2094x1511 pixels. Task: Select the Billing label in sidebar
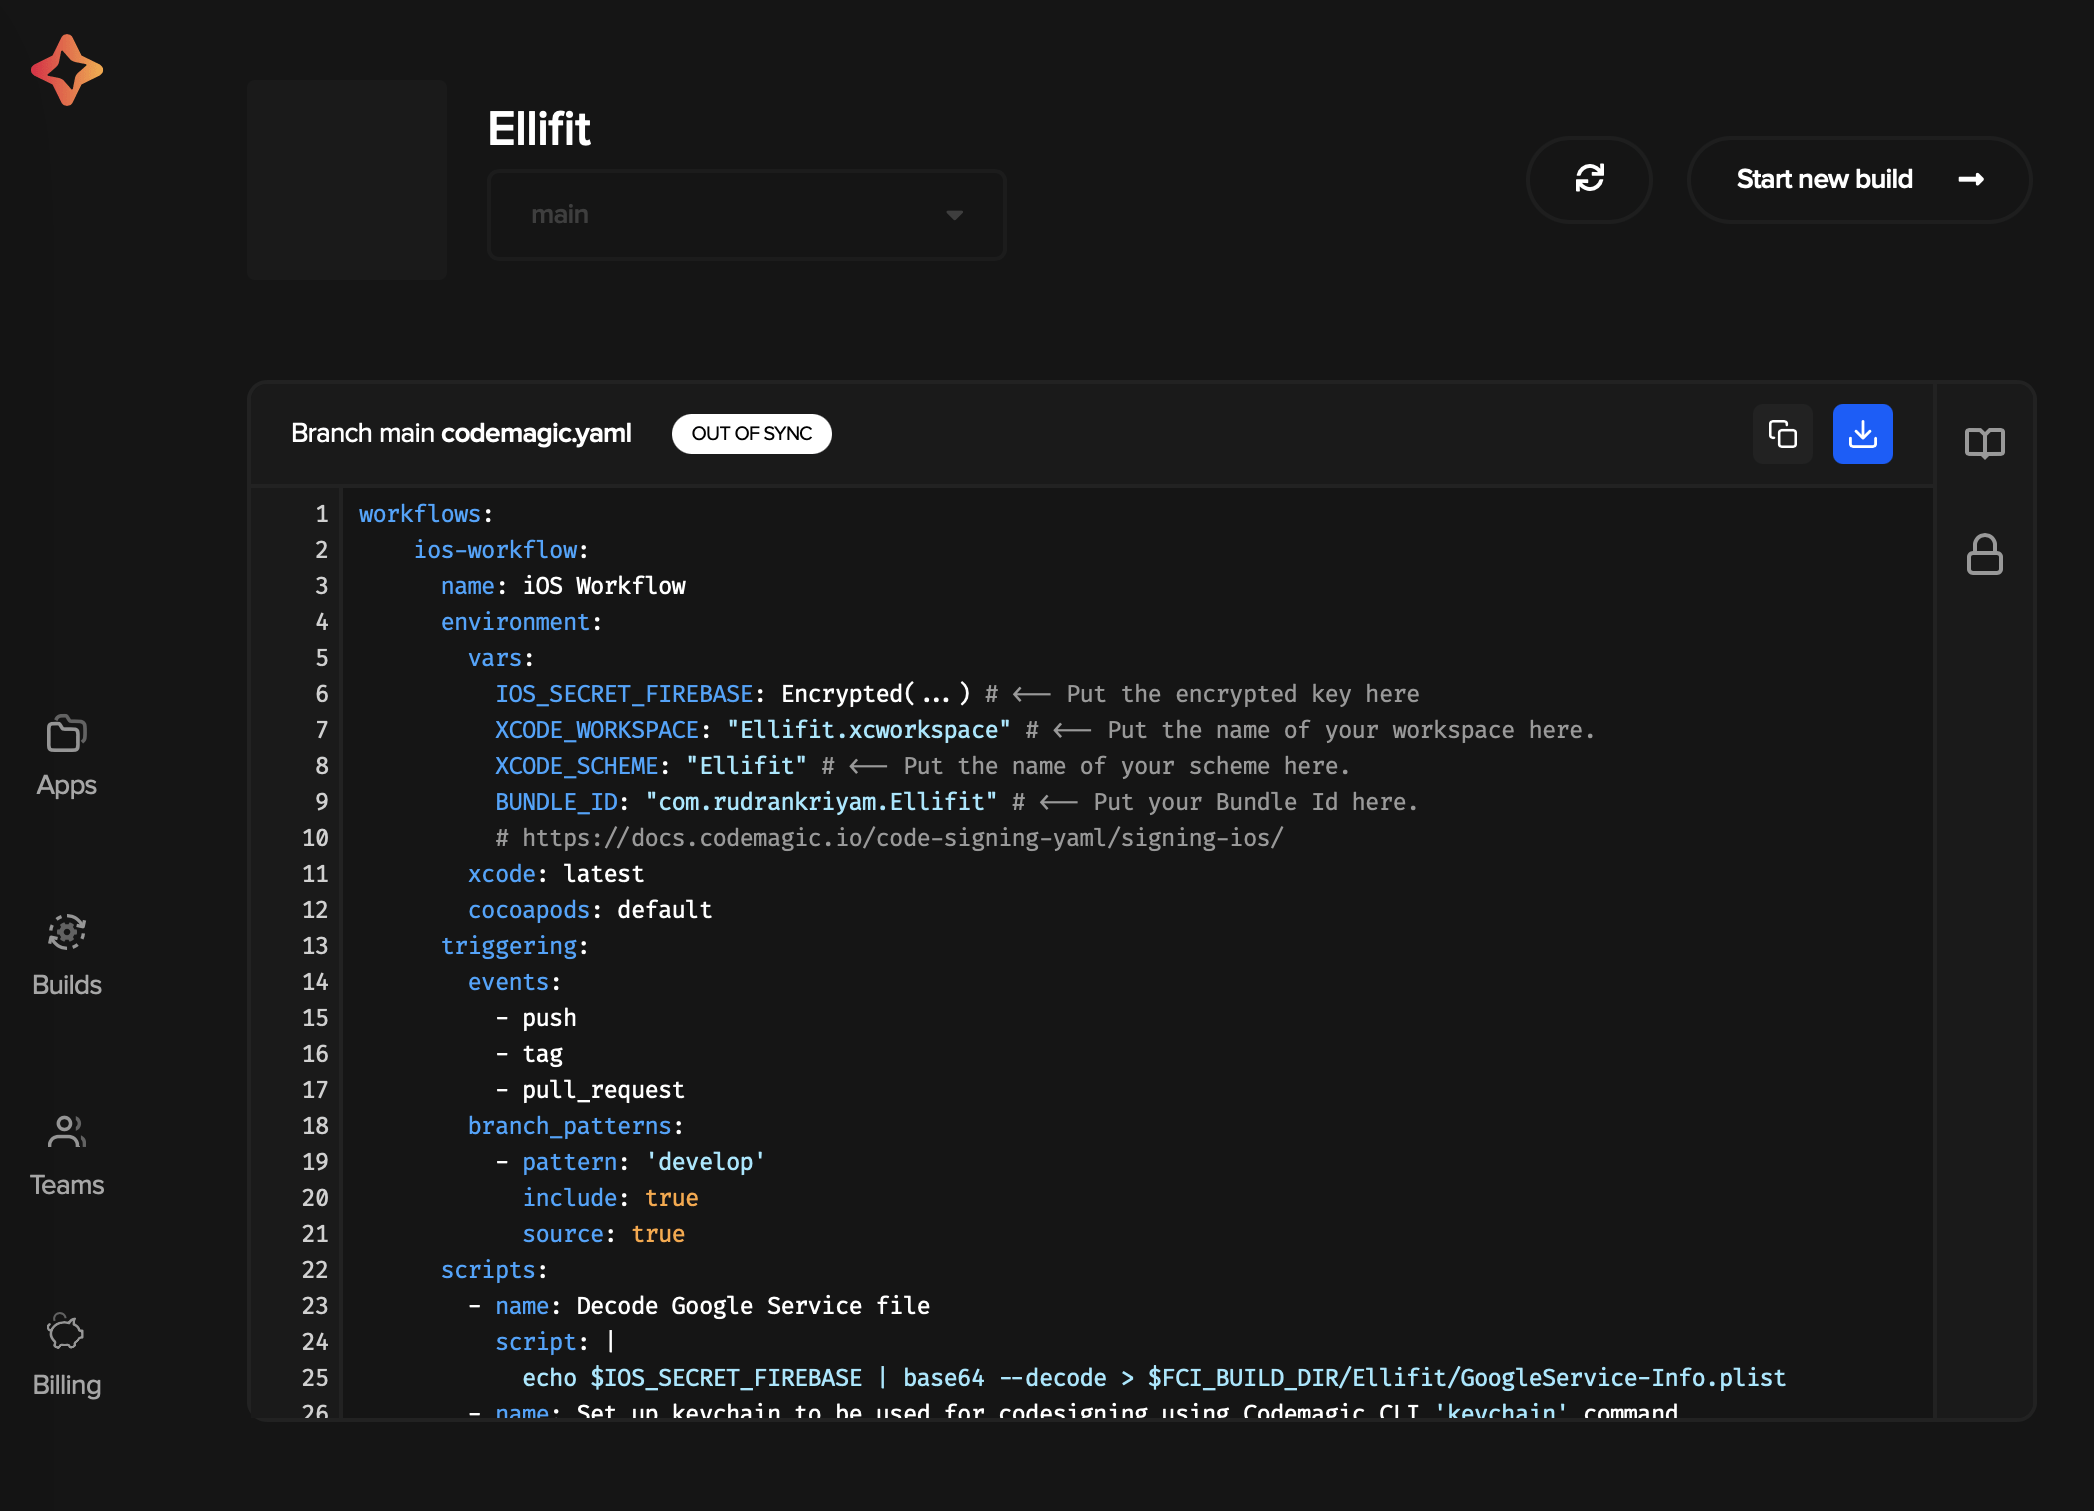67,1385
